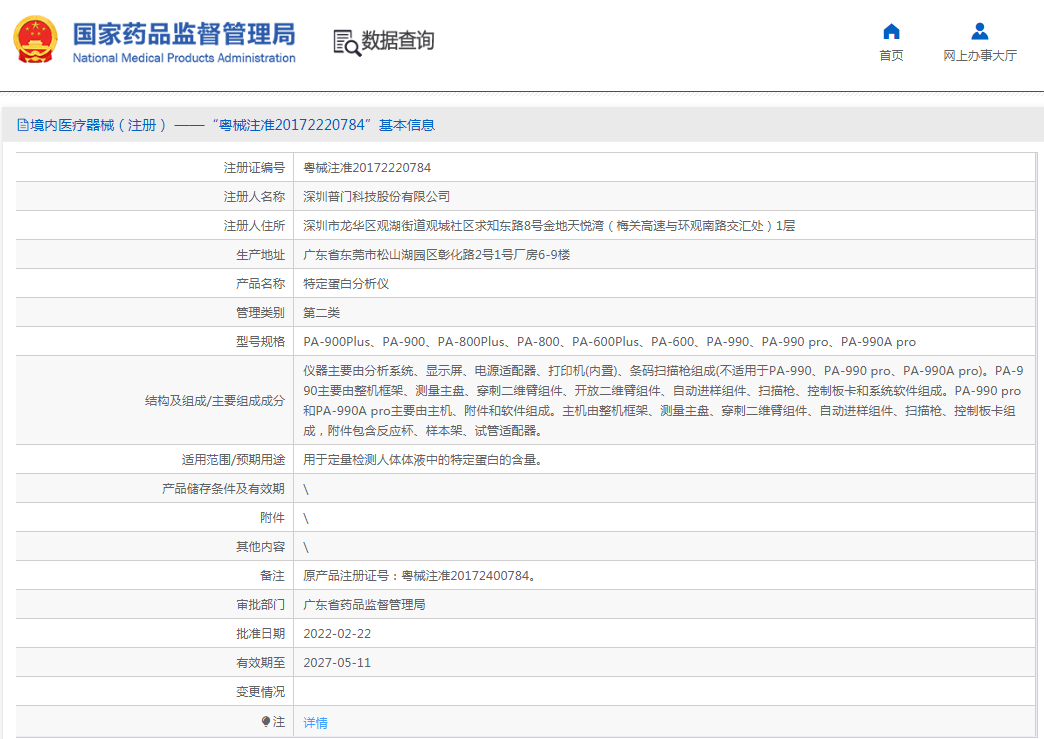Click the 注册证编号 value 粤械注准20172220784

tap(367, 168)
